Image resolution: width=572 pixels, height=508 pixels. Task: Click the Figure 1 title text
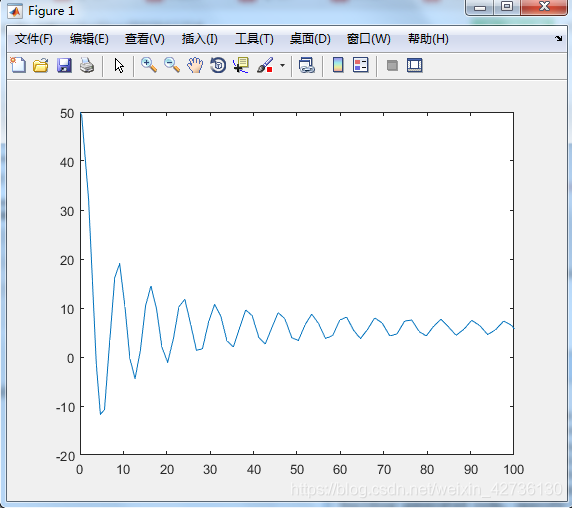(x=51, y=11)
